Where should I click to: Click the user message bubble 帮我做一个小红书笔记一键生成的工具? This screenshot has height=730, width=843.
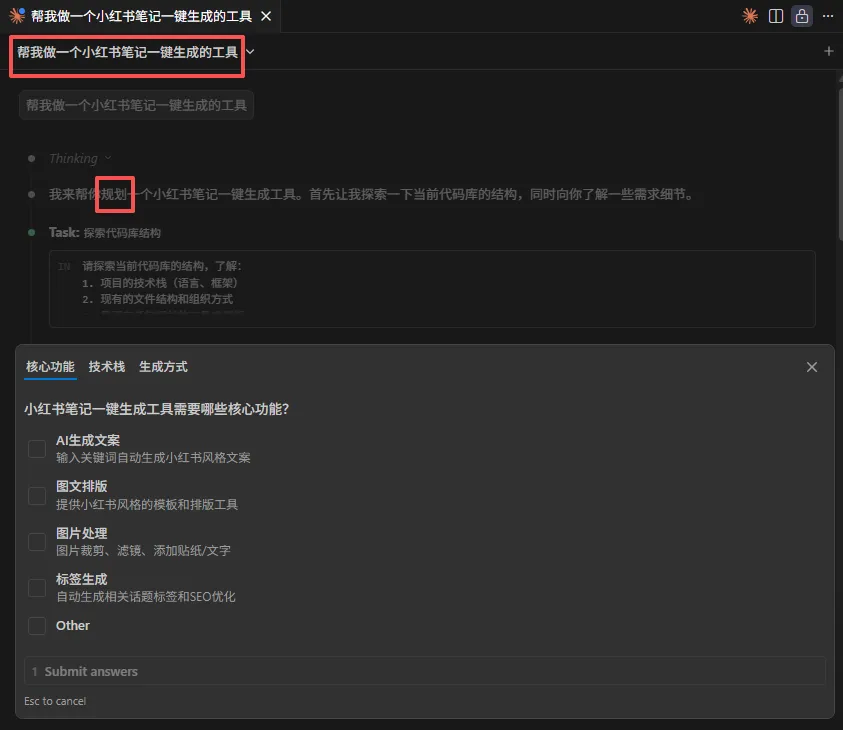coord(136,105)
